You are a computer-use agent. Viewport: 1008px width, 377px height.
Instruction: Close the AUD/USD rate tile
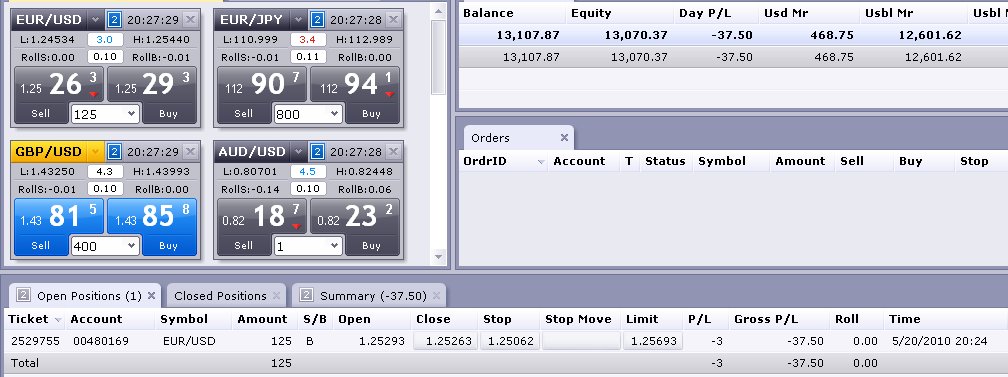coord(393,152)
